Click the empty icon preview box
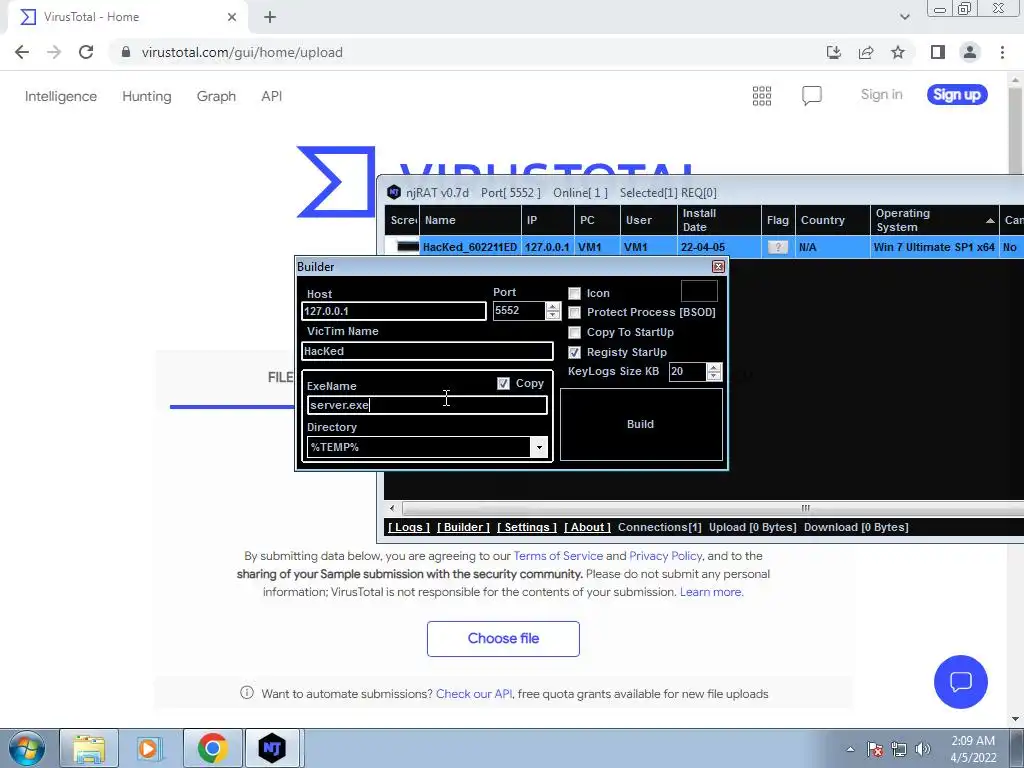The image size is (1024, 768). coord(699,291)
